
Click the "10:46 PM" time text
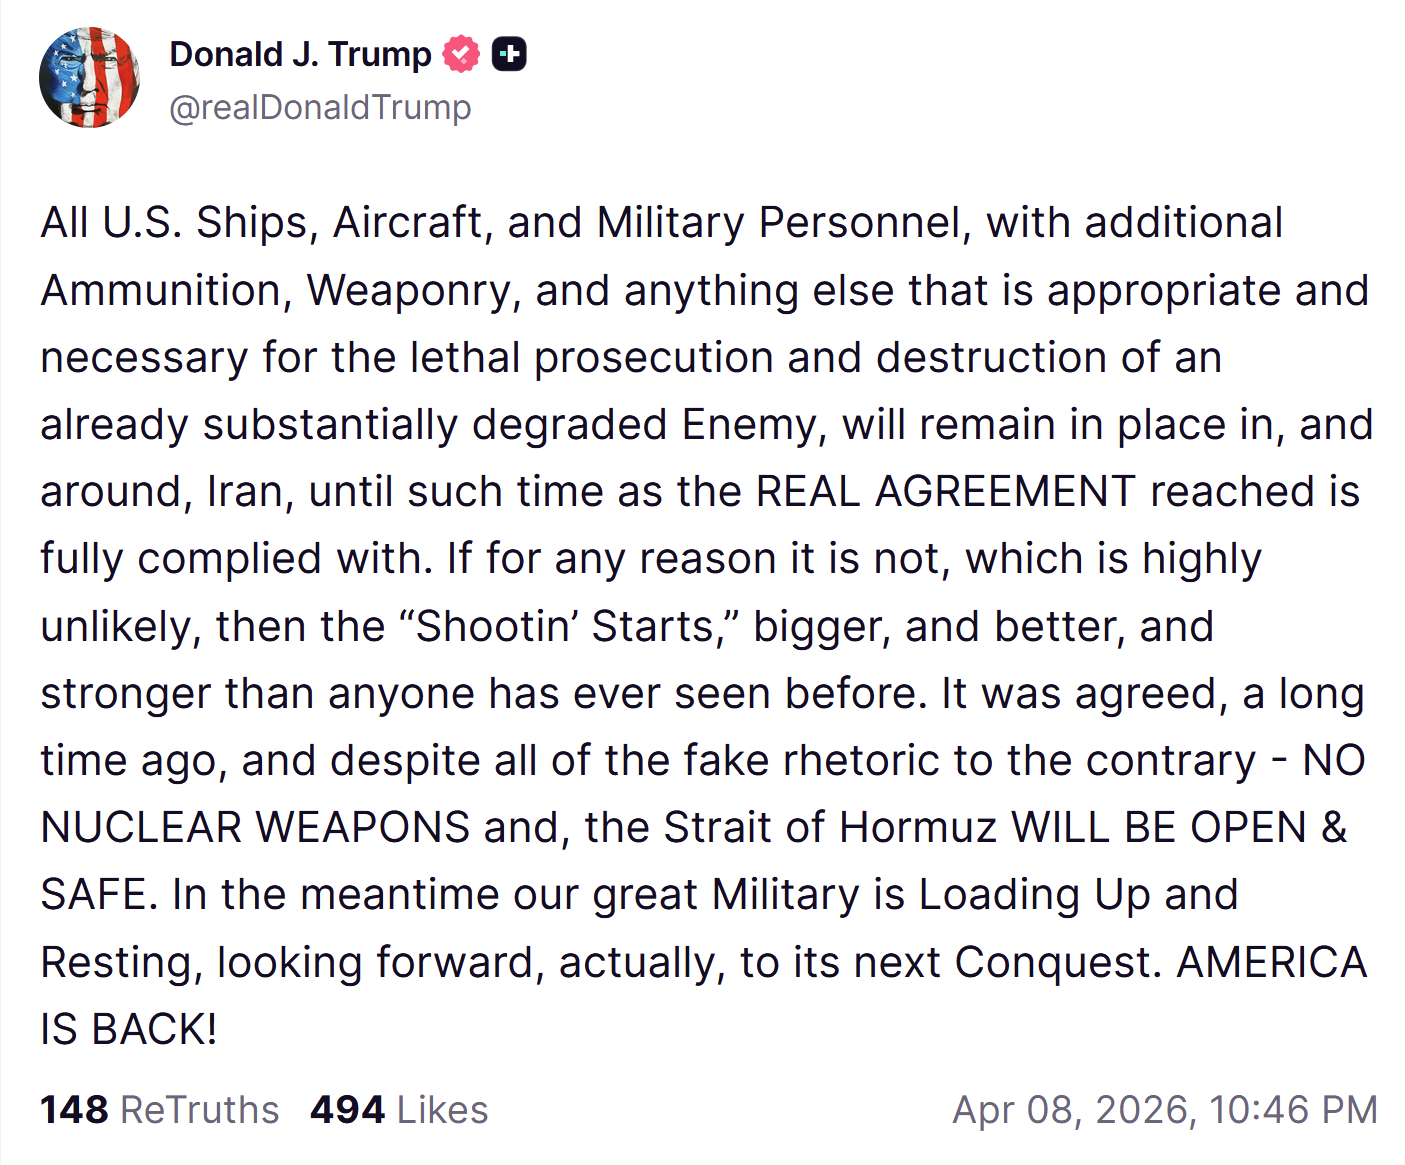(x=1292, y=1110)
